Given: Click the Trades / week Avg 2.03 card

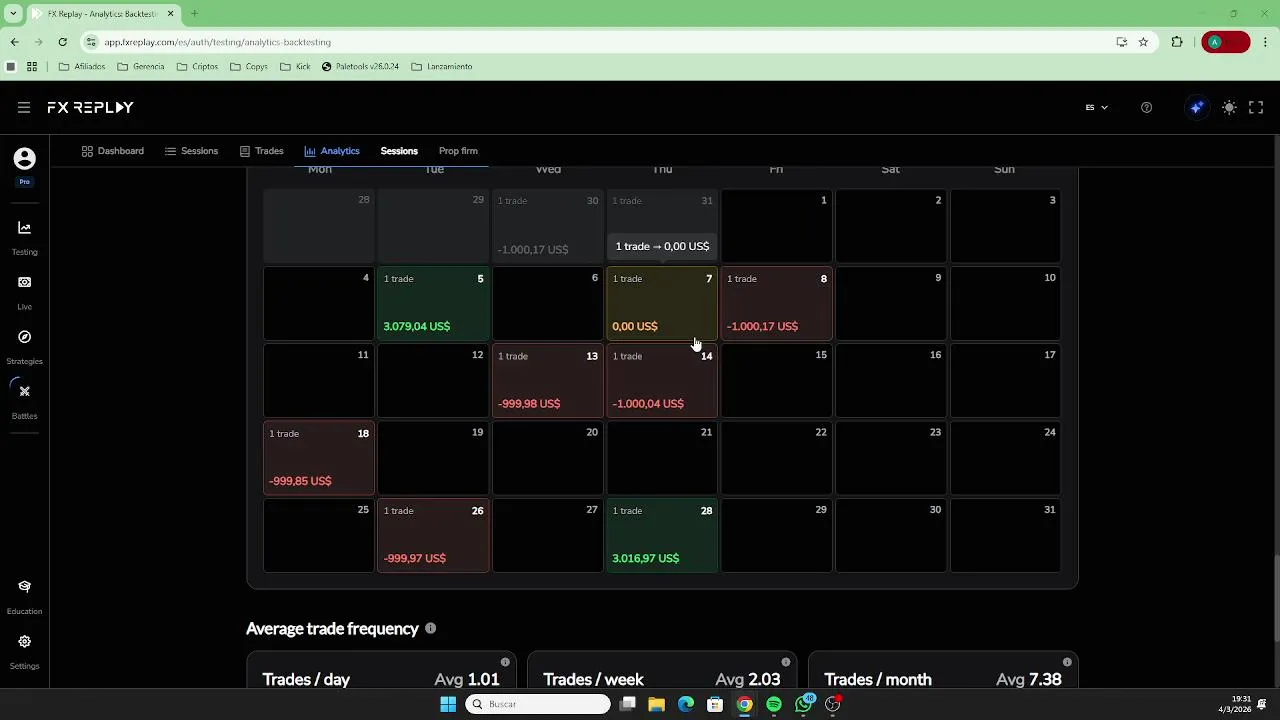Looking at the screenshot, I should (x=662, y=670).
